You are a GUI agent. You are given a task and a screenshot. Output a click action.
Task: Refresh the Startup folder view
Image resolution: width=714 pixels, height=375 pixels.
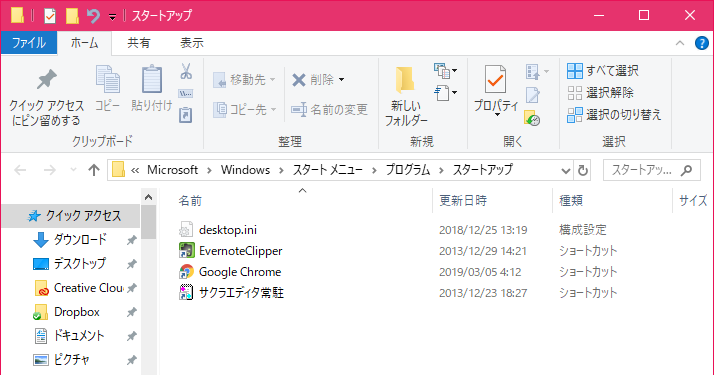click(582, 171)
